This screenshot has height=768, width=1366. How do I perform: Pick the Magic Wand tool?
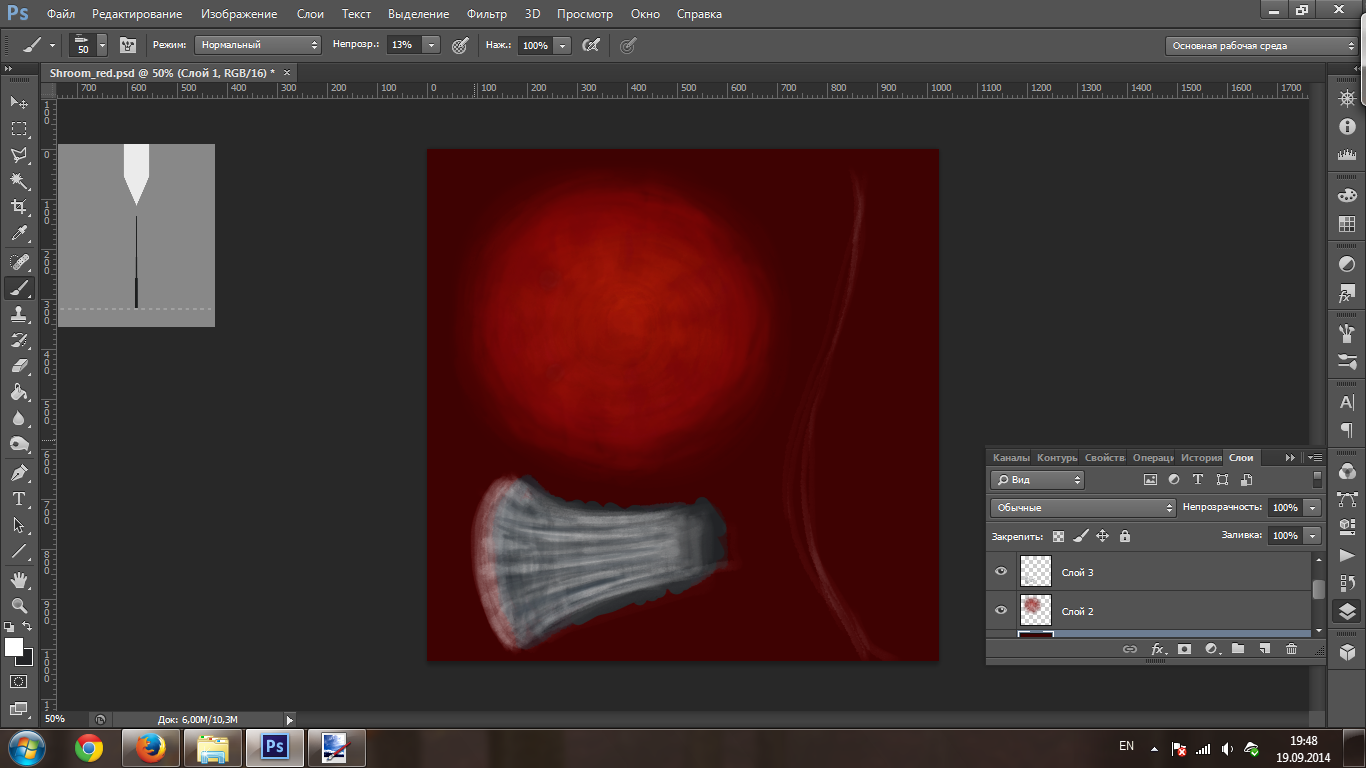pyautogui.click(x=18, y=181)
